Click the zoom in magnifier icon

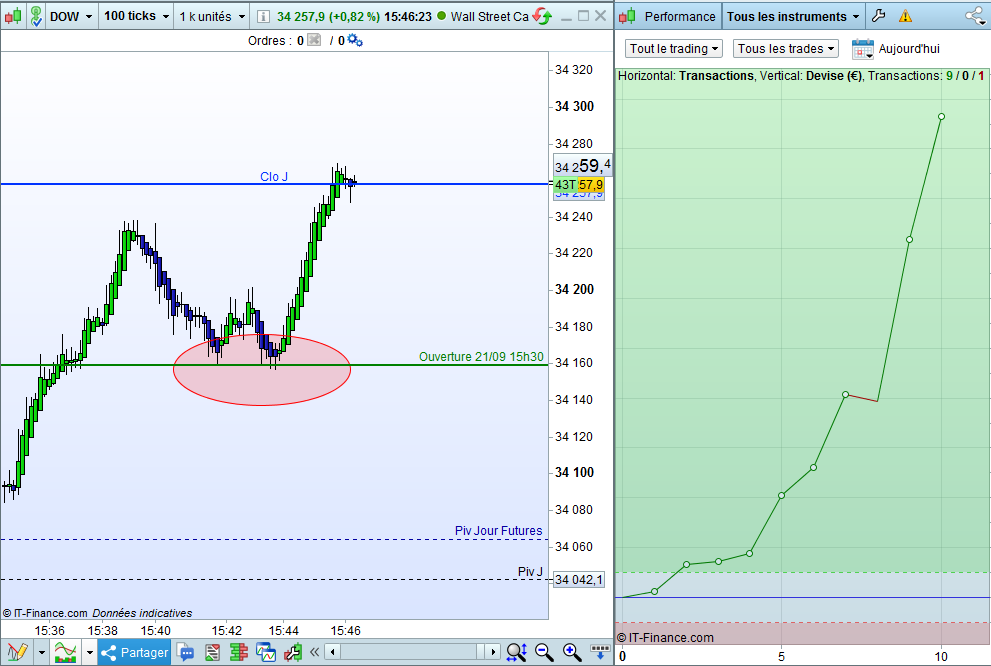click(x=572, y=652)
